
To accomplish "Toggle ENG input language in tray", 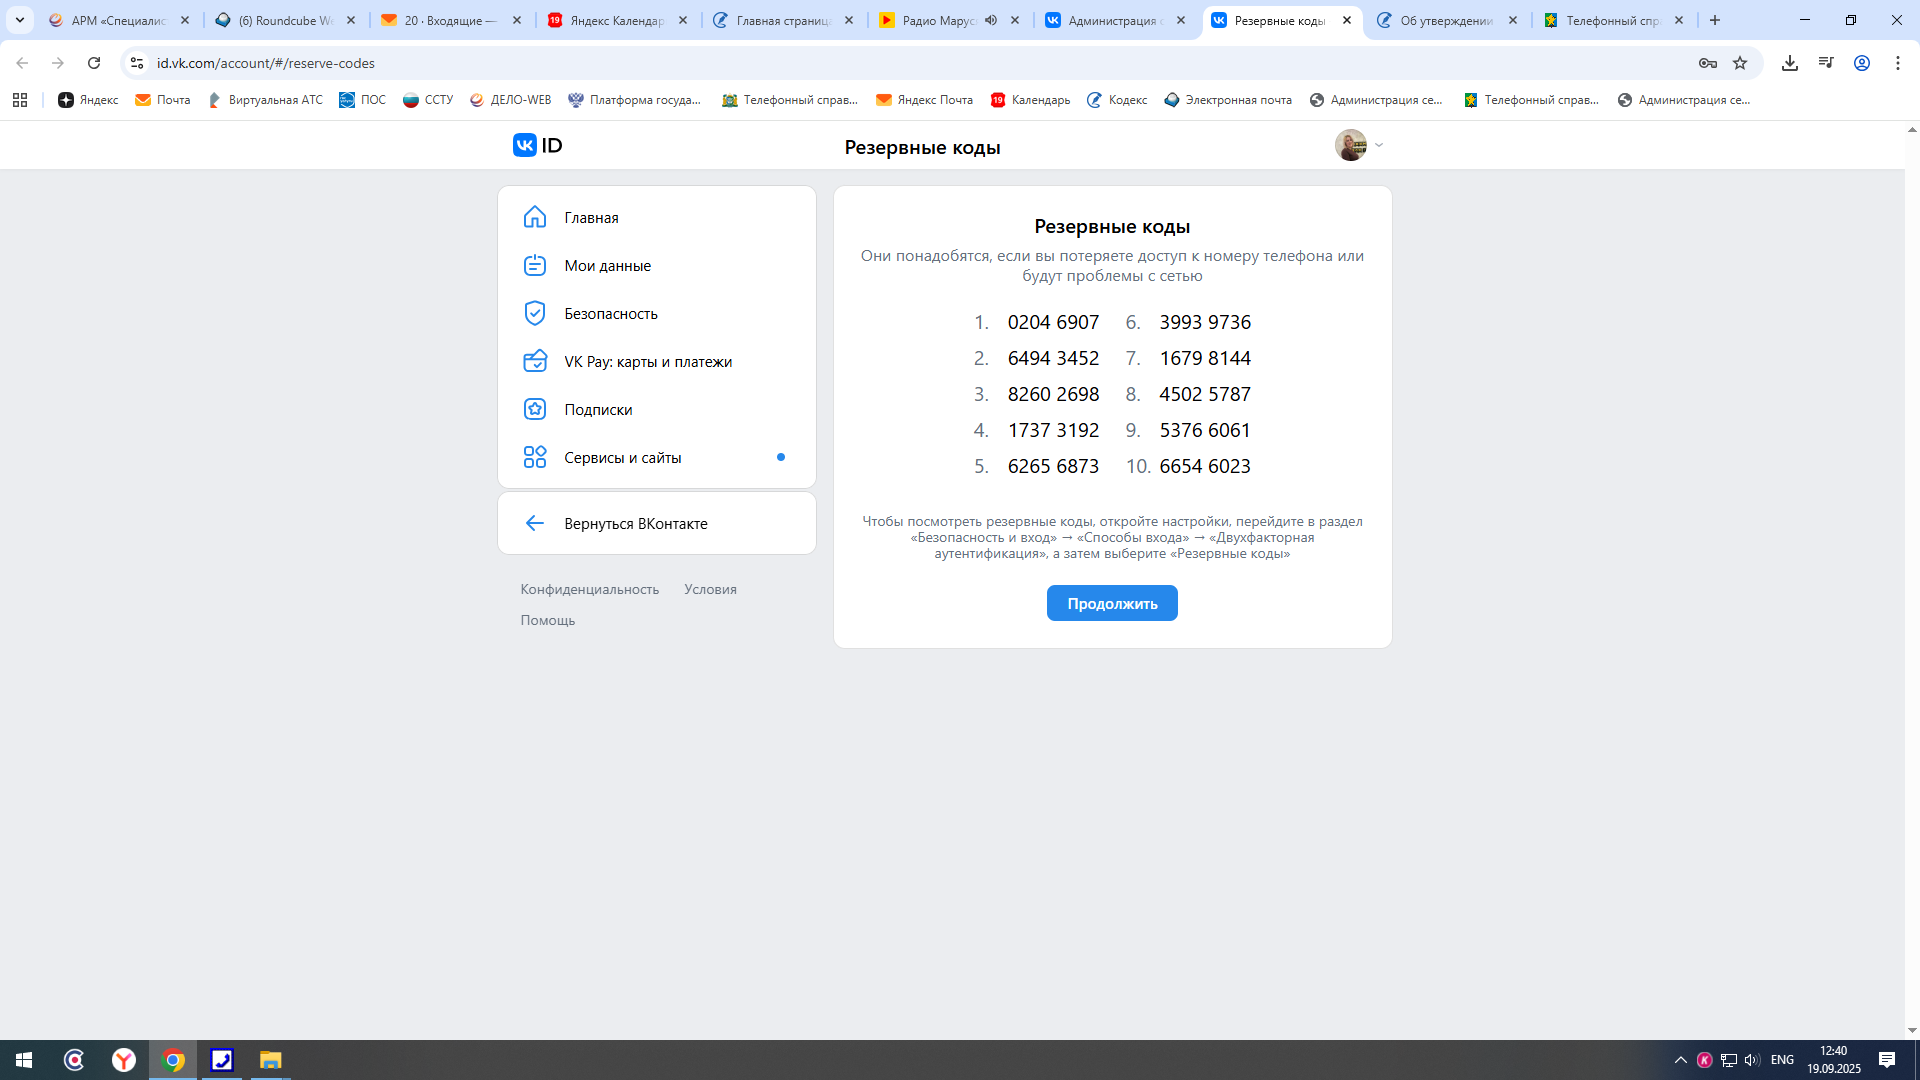I will pos(1782,1060).
